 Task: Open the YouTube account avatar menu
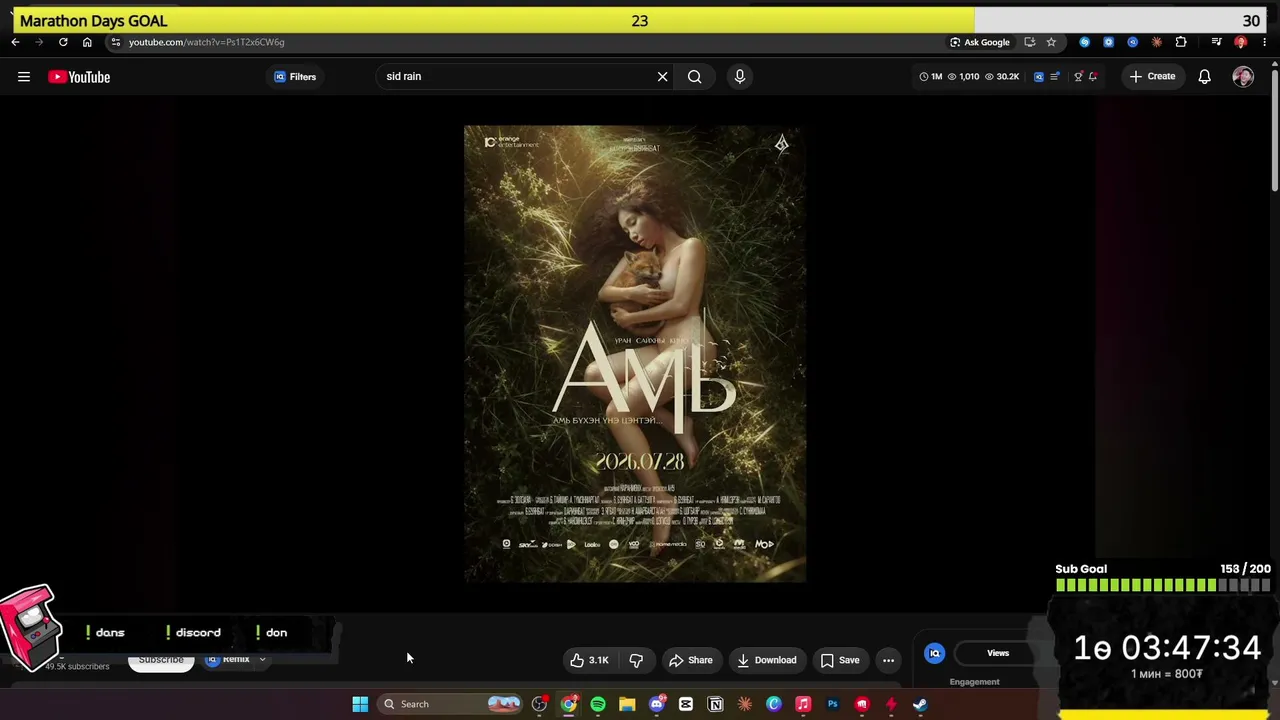coord(1243,77)
